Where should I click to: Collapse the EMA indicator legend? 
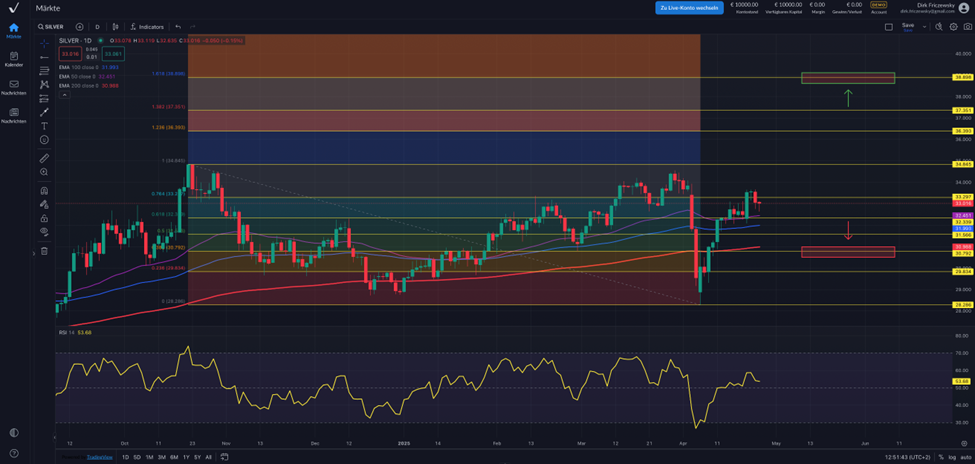tap(65, 95)
